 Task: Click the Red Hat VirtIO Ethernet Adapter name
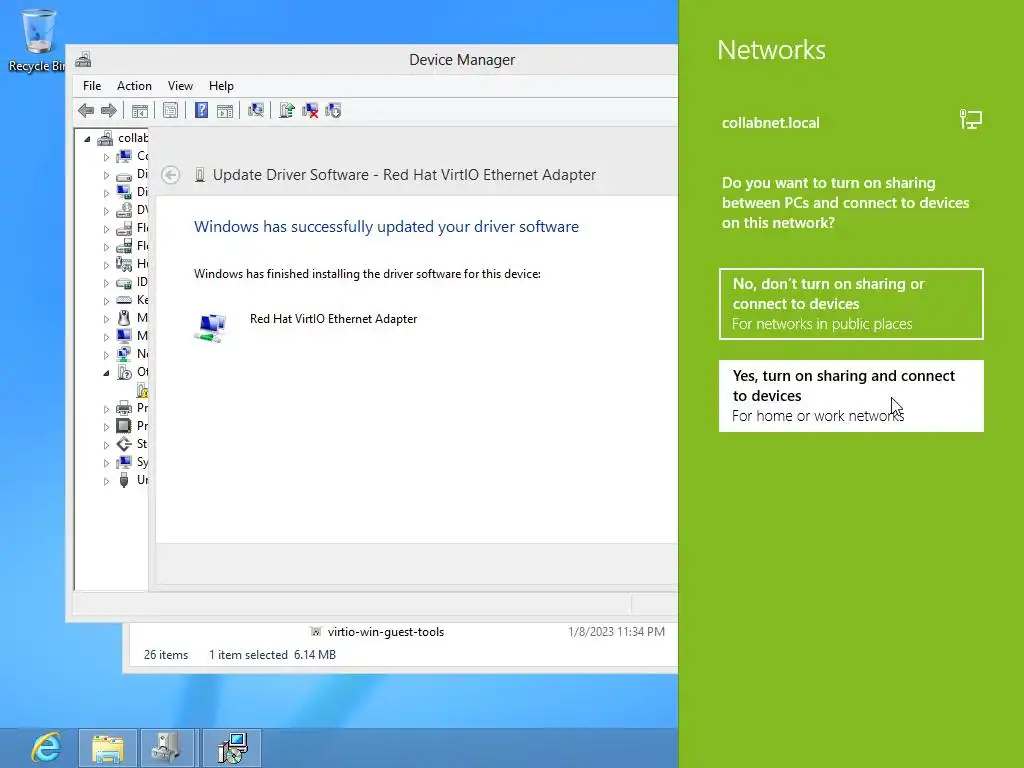point(334,319)
